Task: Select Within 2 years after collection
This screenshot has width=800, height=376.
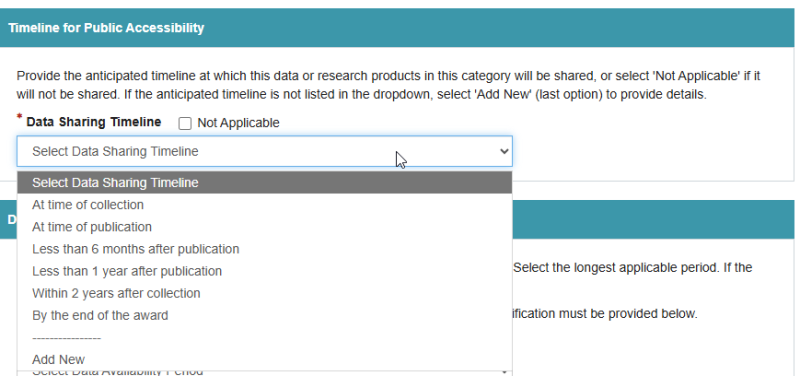Action: coord(264,293)
